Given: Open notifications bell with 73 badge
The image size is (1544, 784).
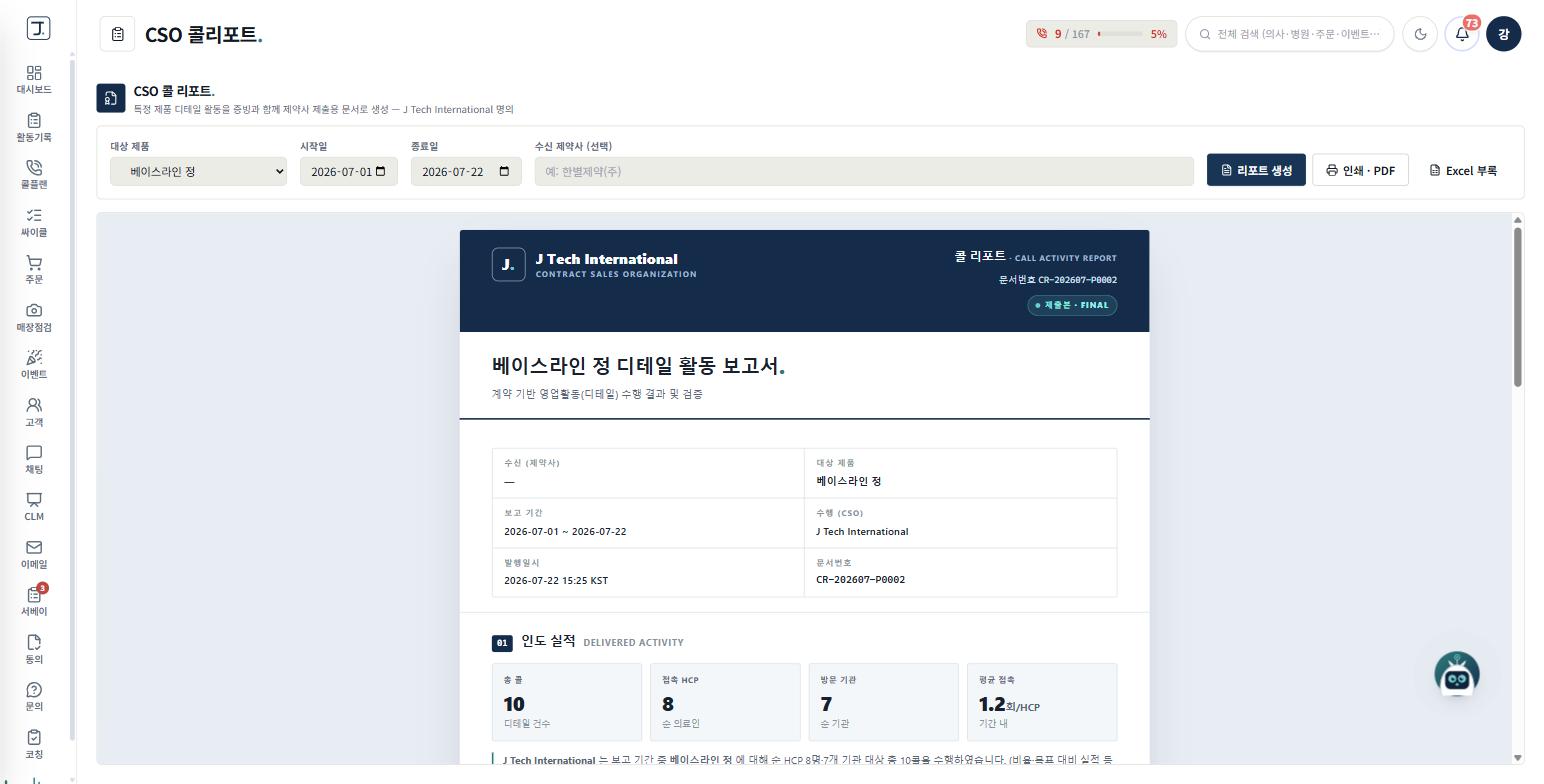Looking at the screenshot, I should pyautogui.click(x=1462, y=34).
